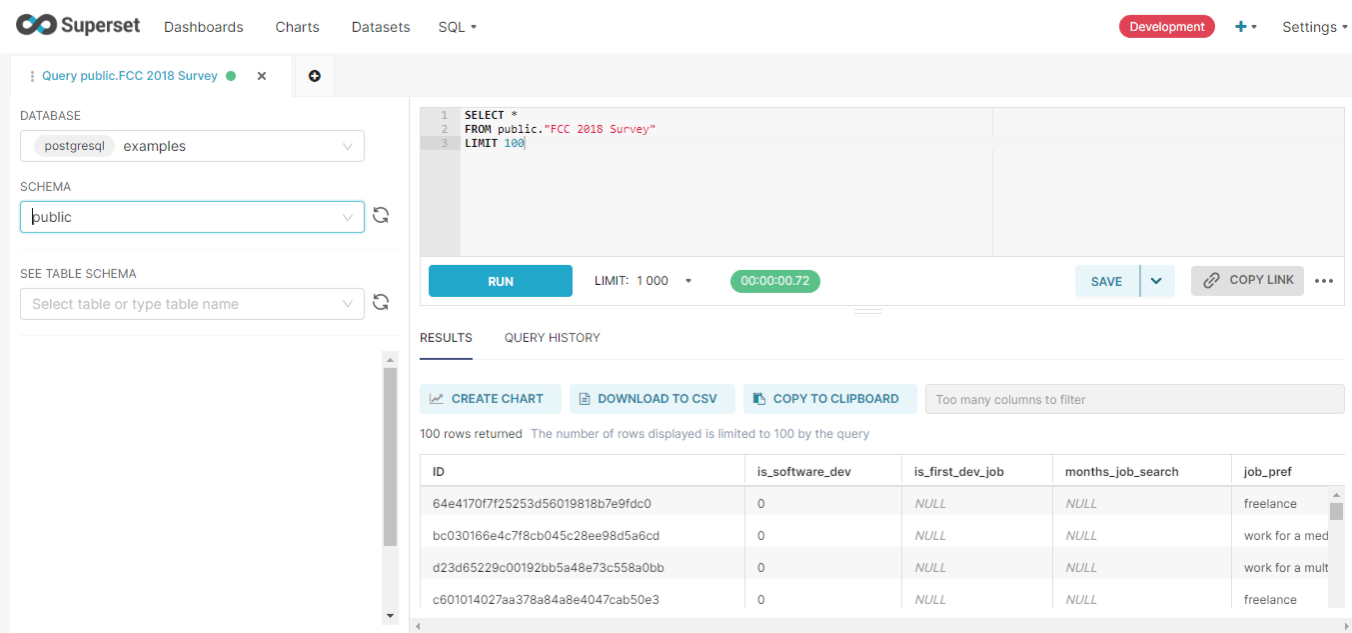The height and width of the screenshot is (633, 1352).
Task: Open the Dashboards menu
Action: point(203,27)
